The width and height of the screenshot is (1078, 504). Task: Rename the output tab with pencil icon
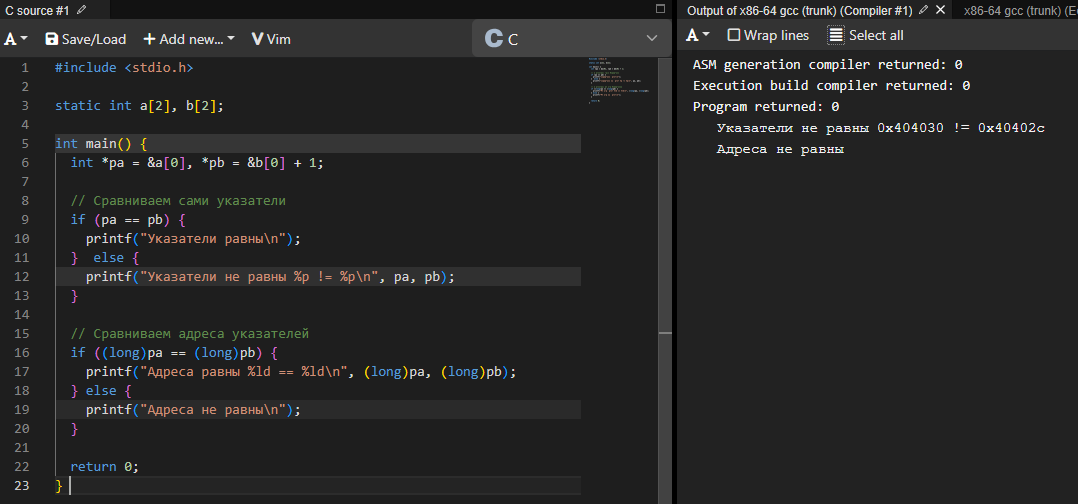click(923, 10)
